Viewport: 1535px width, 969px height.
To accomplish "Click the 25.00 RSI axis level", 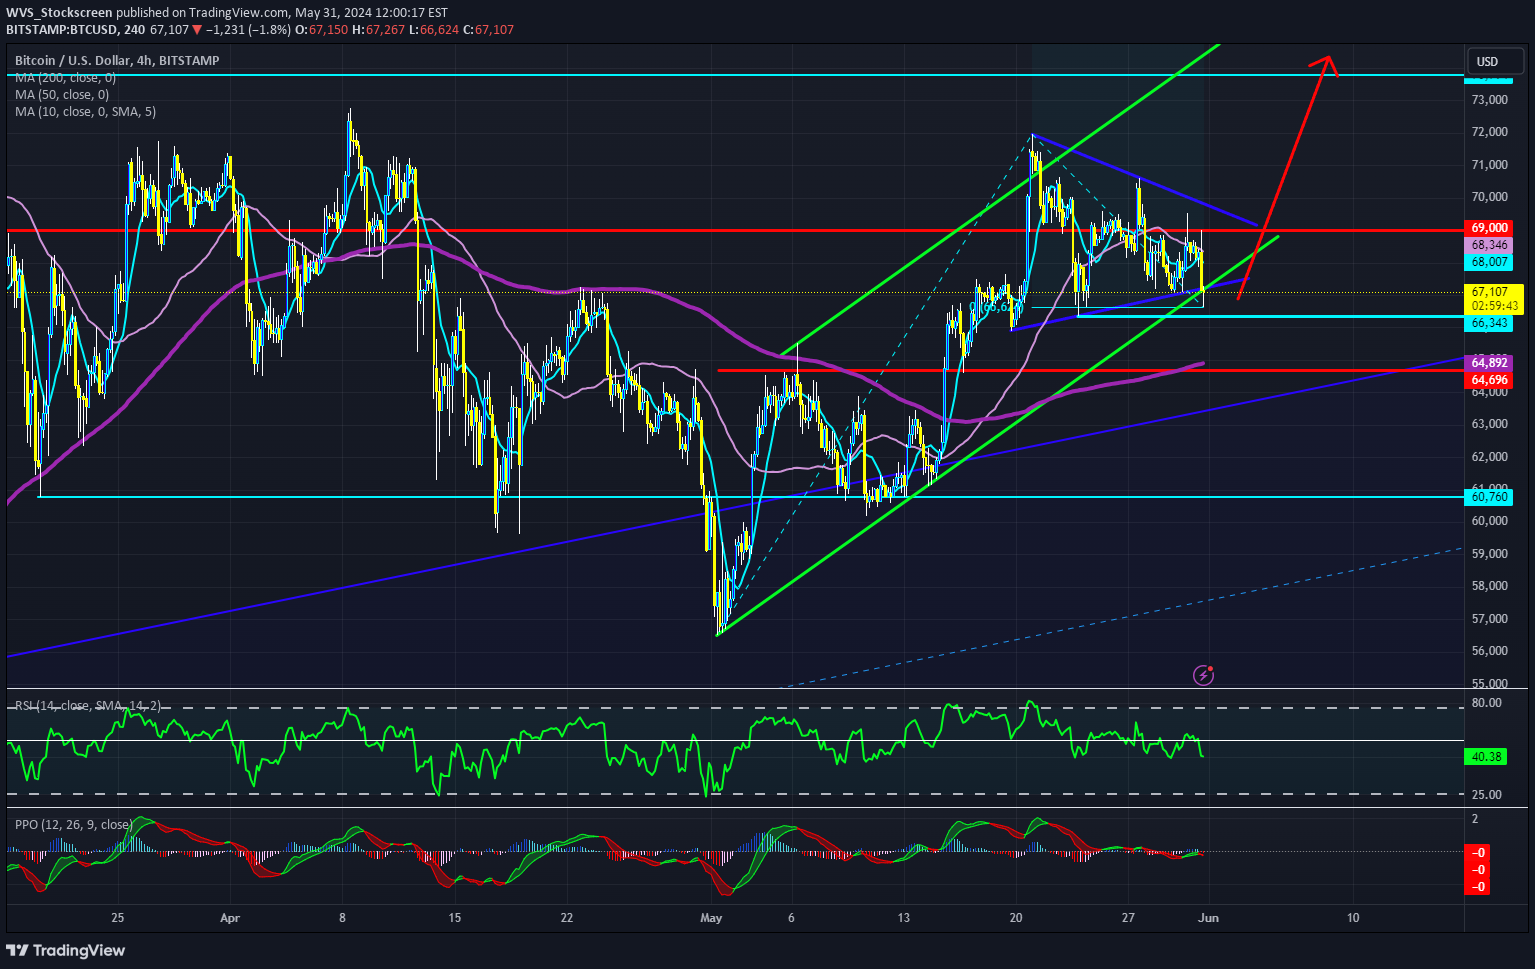I will tap(1487, 795).
